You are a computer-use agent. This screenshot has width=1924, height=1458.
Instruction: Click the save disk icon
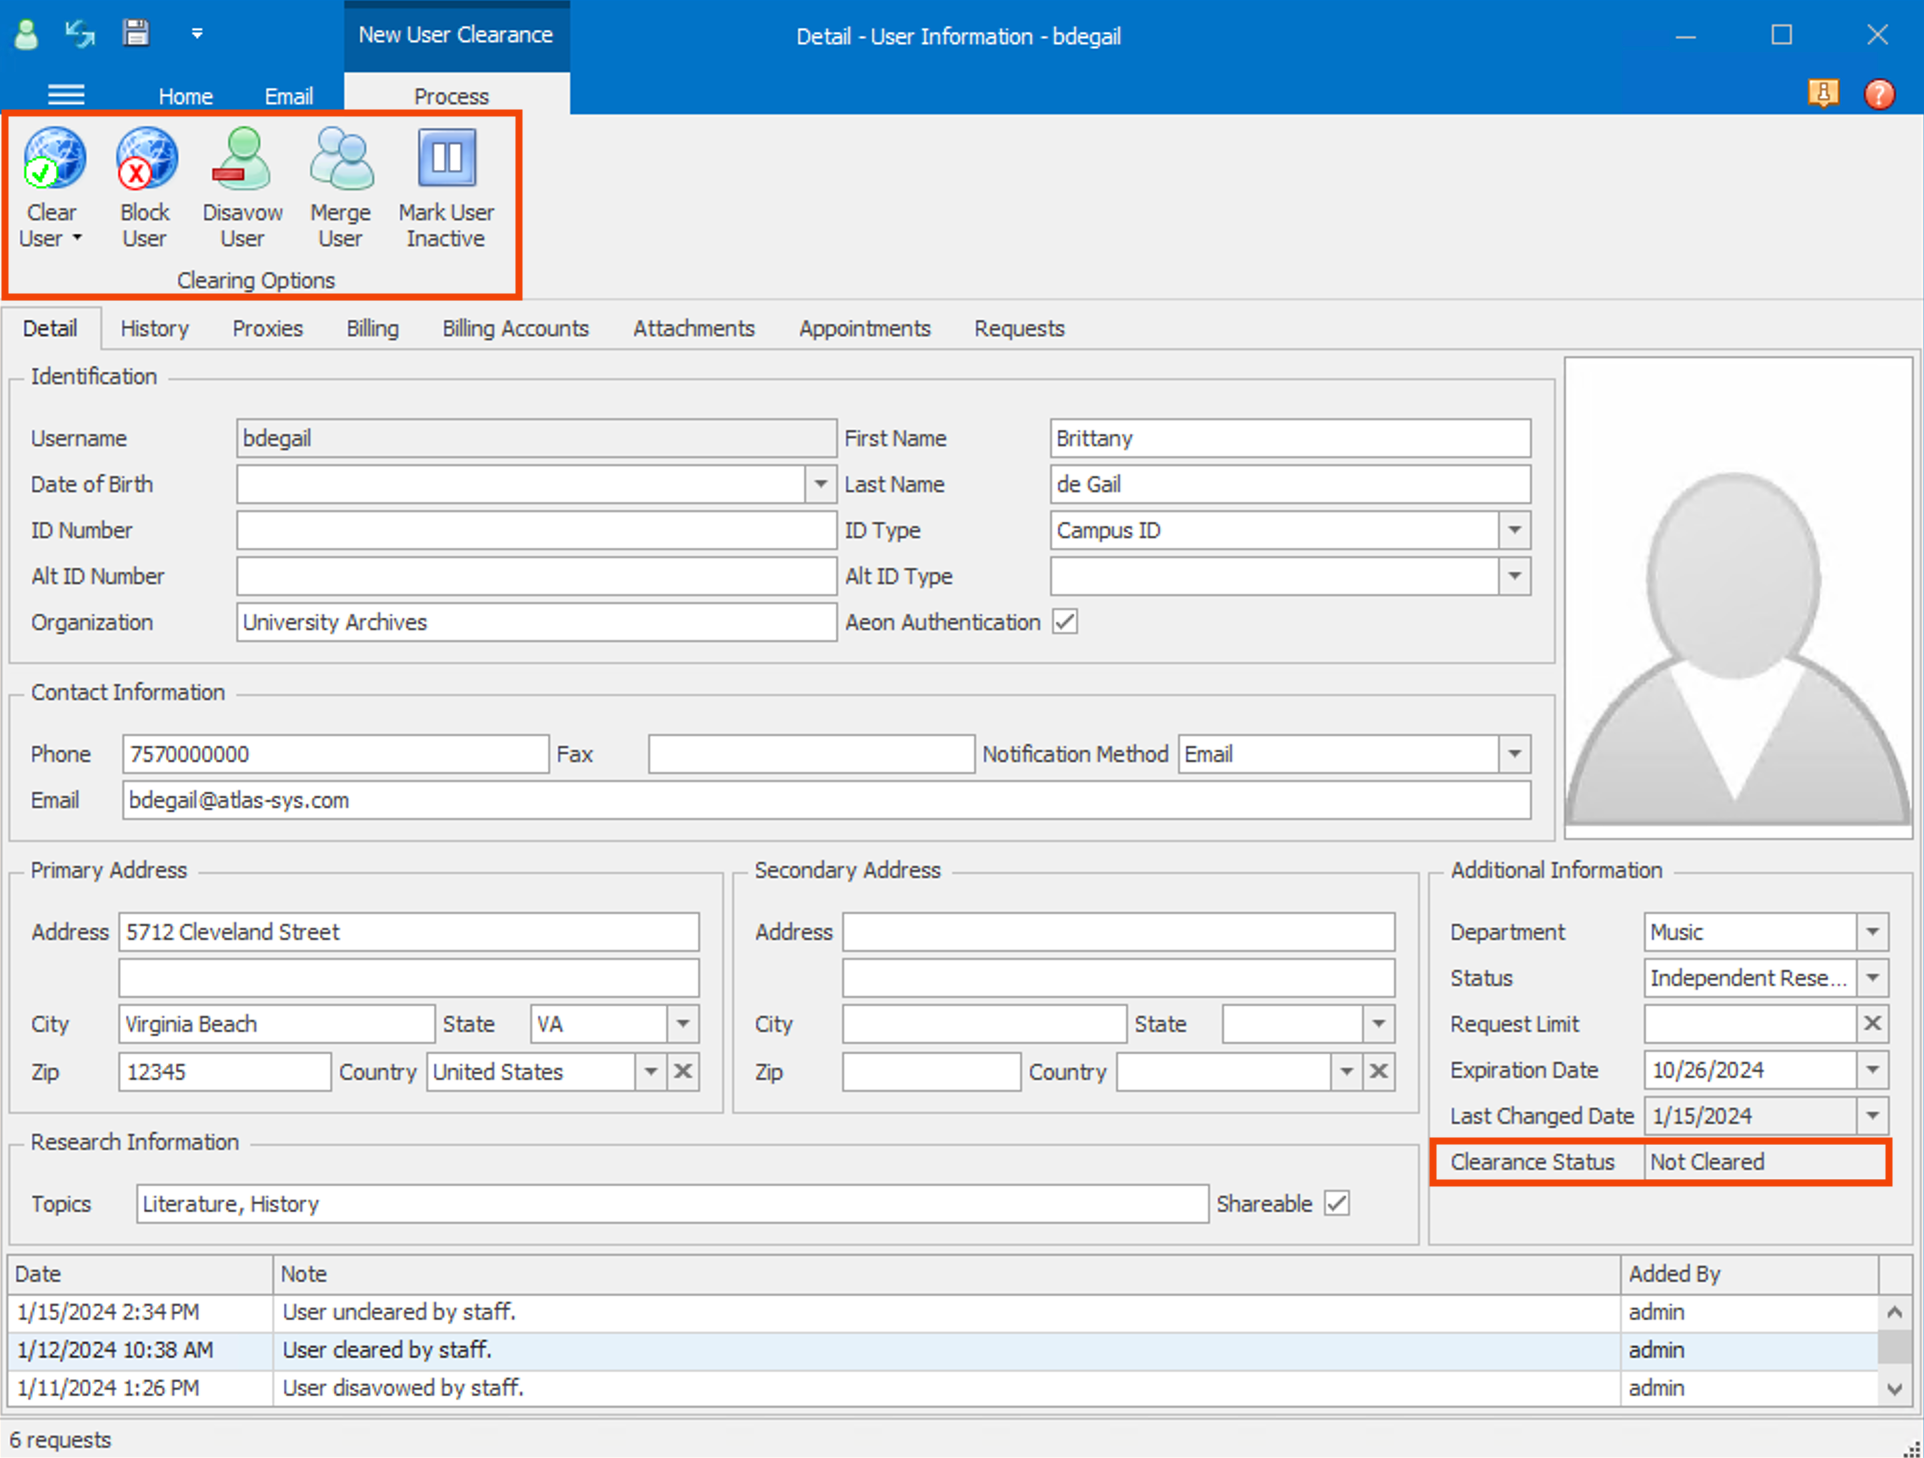136,34
